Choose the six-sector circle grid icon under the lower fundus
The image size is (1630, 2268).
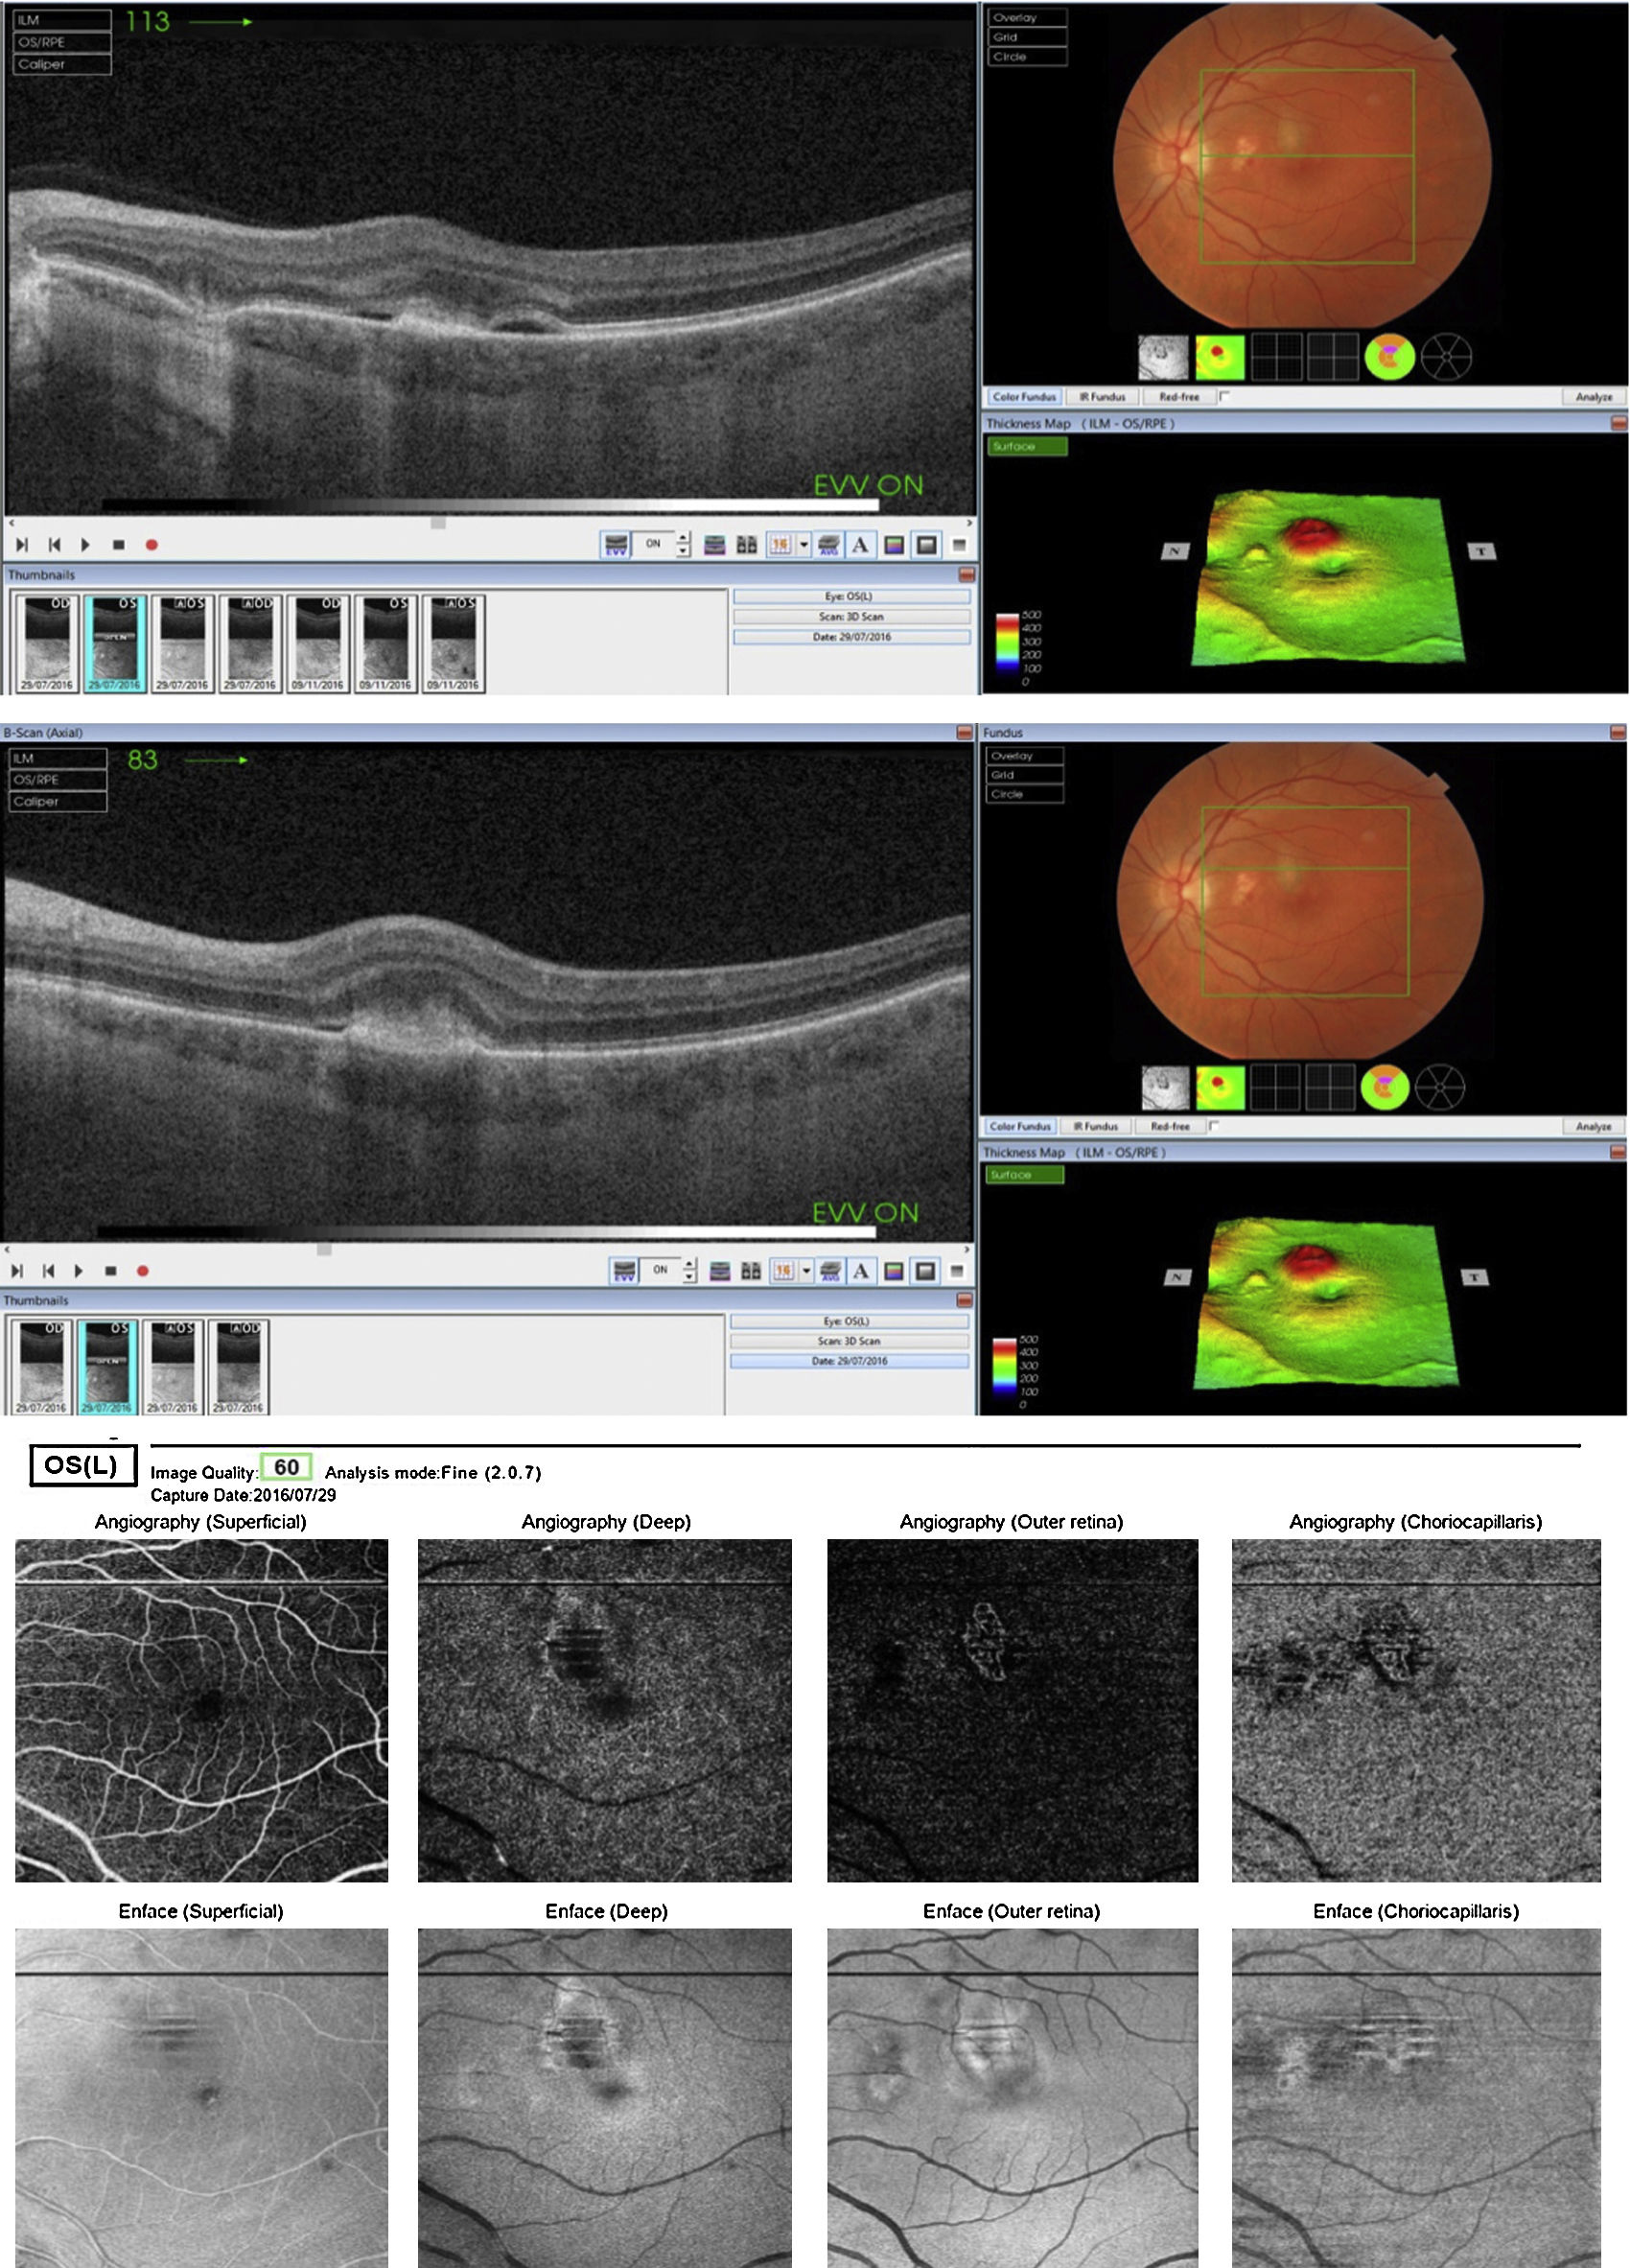click(1441, 1087)
